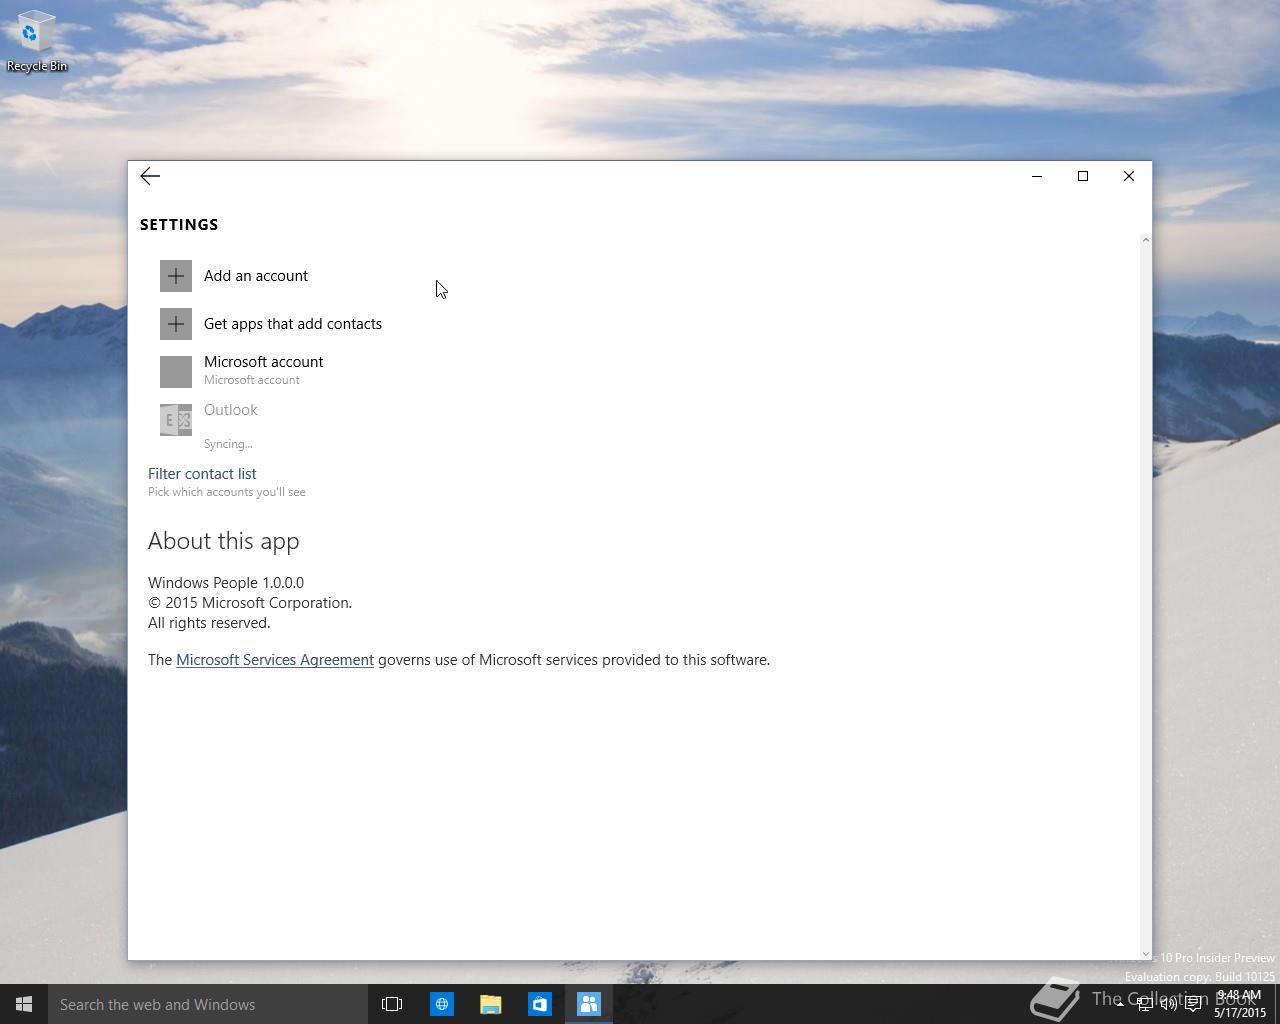The width and height of the screenshot is (1280, 1024).
Task: Go back using the arrow icon
Action: [150, 176]
